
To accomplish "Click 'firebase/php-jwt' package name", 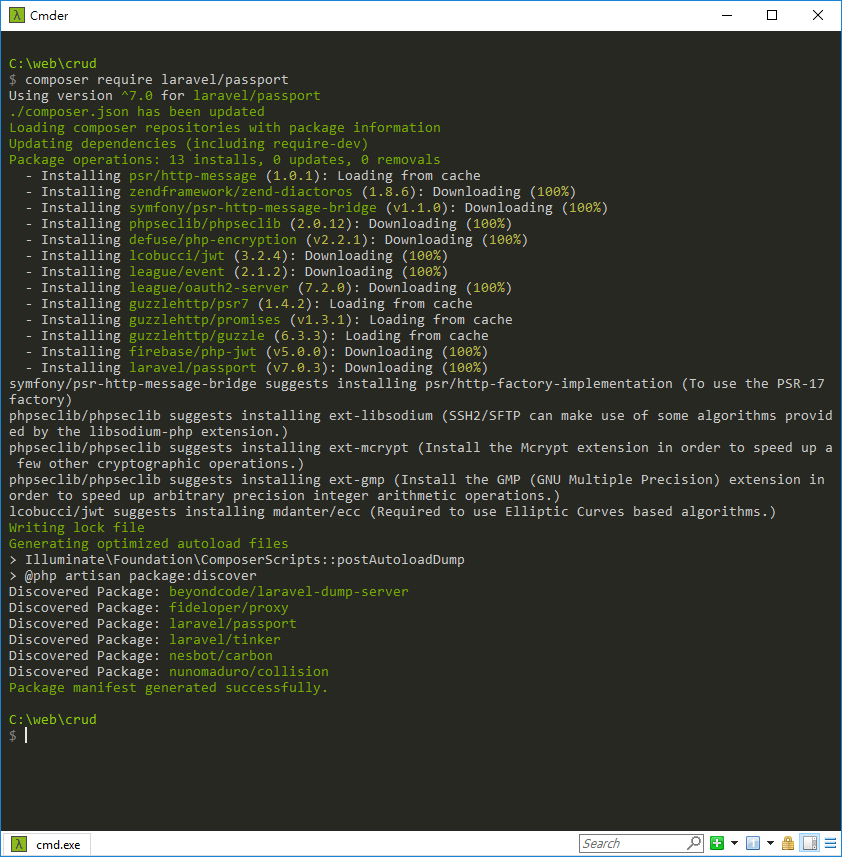I will click(x=193, y=352).
